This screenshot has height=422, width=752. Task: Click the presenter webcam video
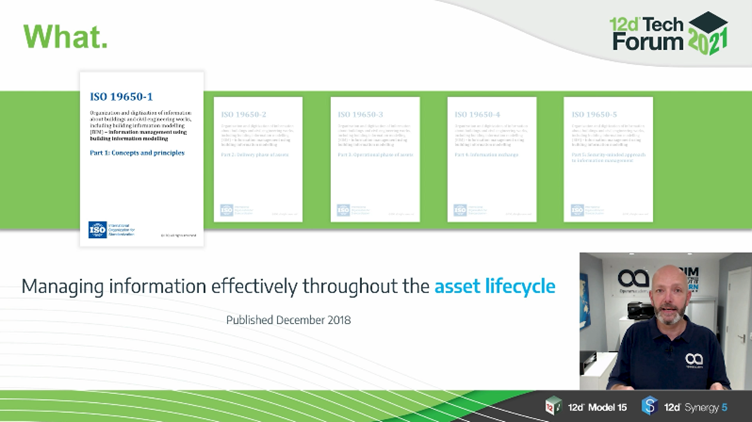[x=662, y=320]
